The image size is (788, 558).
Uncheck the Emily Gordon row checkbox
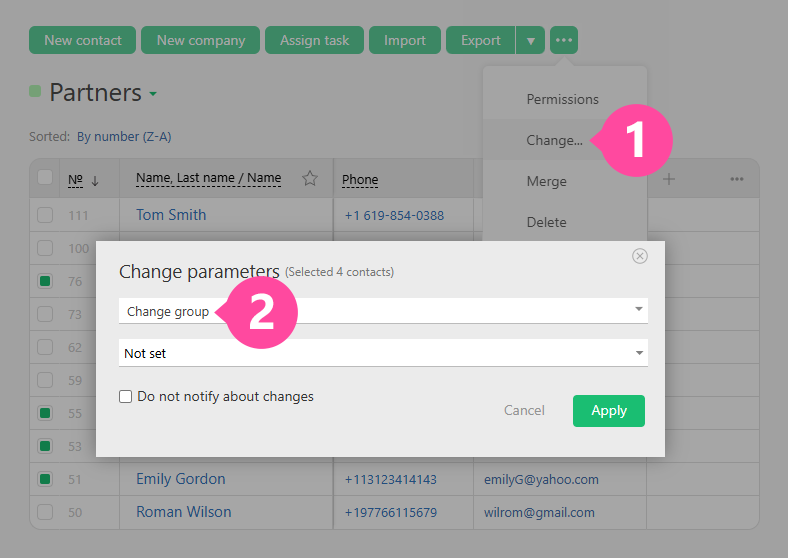tap(45, 479)
